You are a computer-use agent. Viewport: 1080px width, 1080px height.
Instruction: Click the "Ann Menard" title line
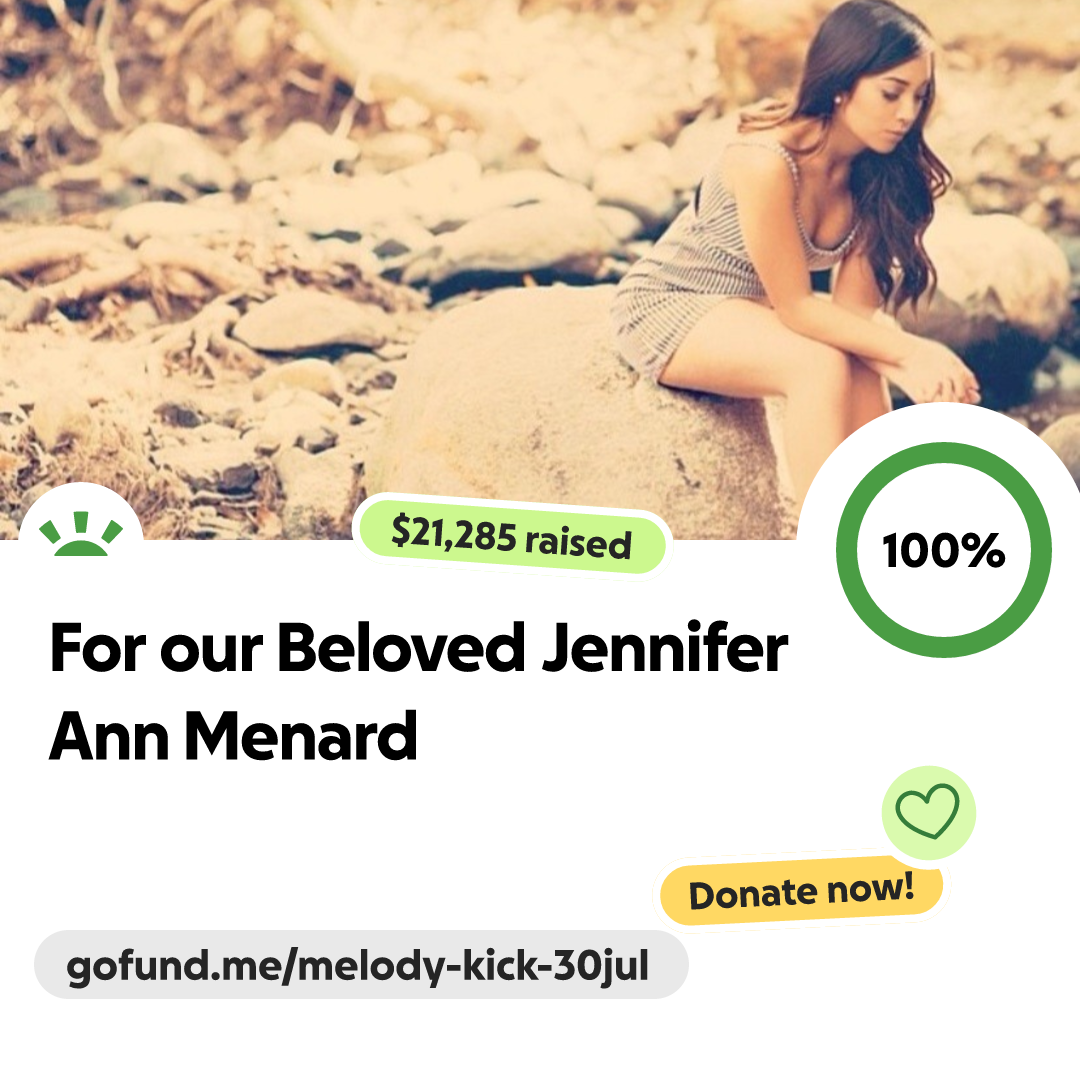pyautogui.click(x=233, y=736)
